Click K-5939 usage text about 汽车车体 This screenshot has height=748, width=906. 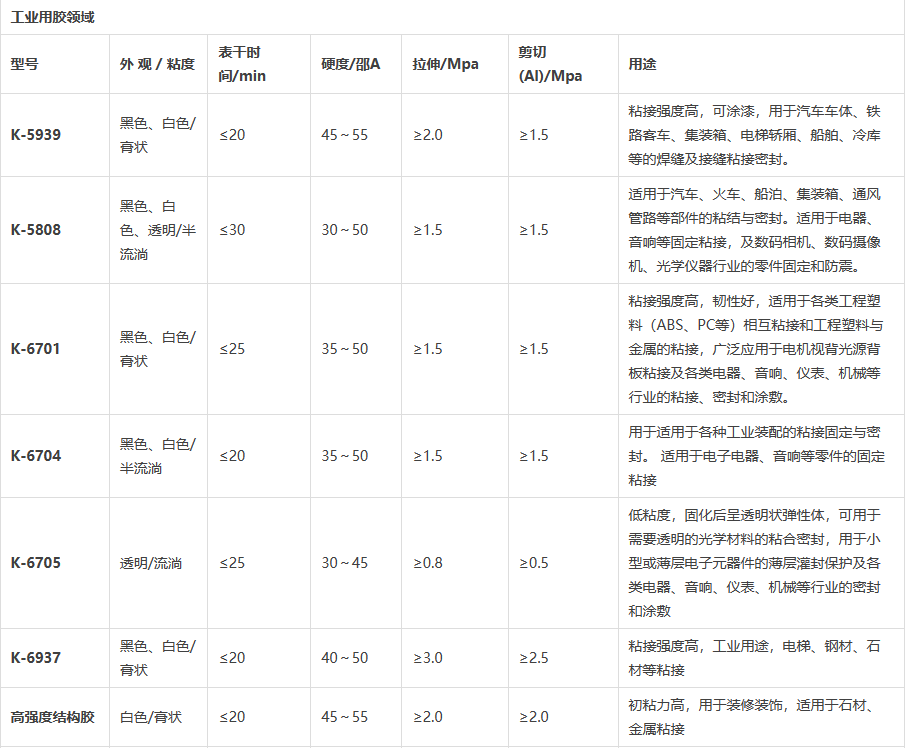coord(755,135)
